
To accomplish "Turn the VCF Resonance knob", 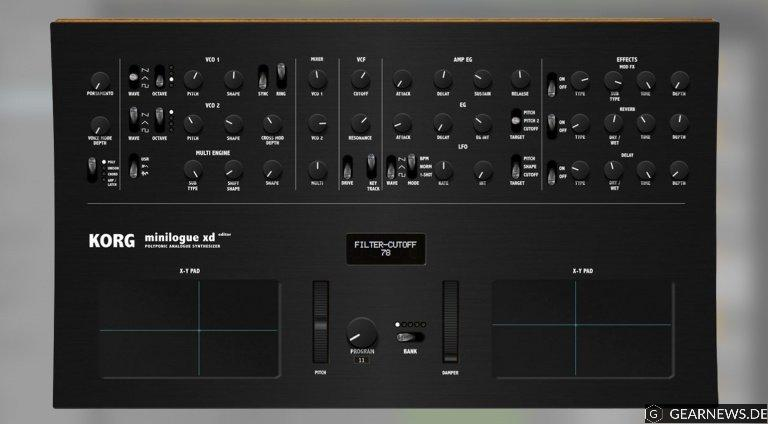I will click(x=360, y=124).
